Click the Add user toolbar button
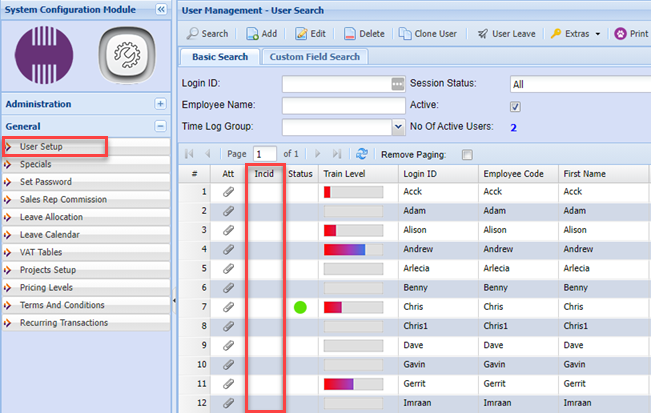651x413 pixels. 262,33
